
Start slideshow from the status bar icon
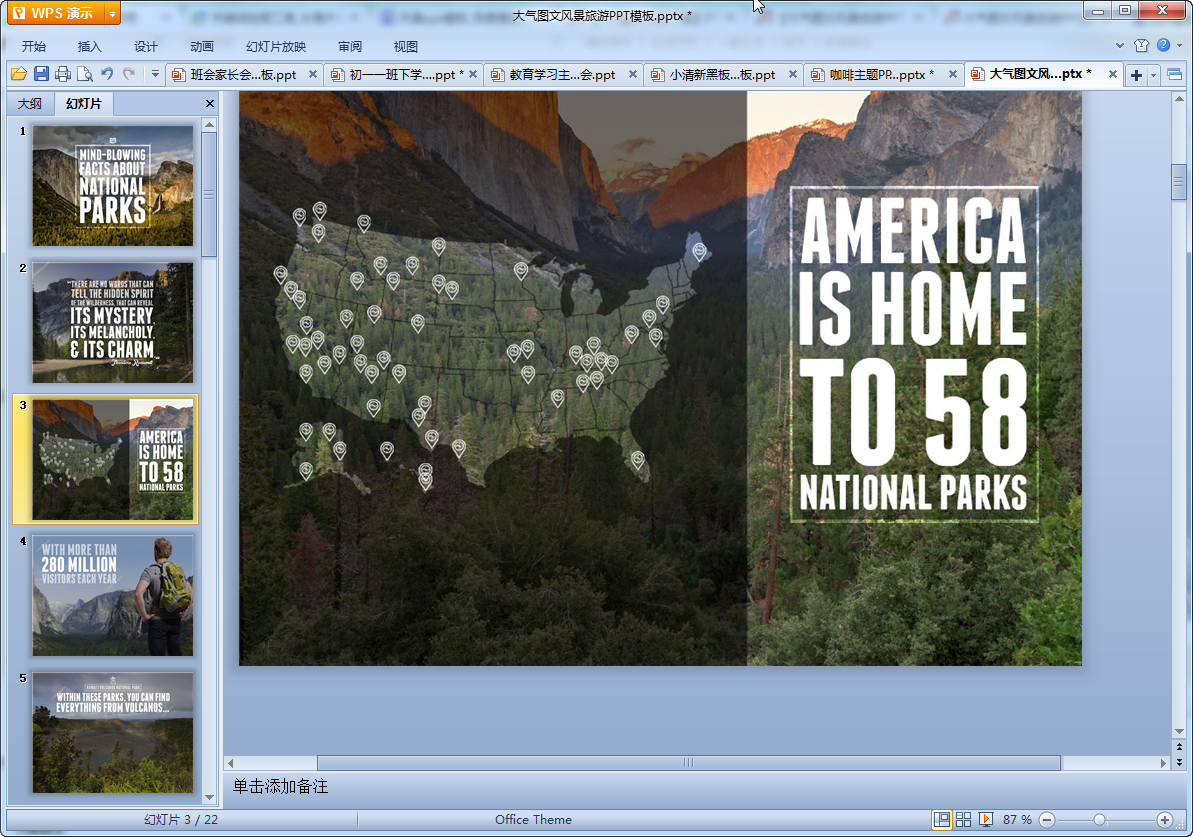(986, 820)
